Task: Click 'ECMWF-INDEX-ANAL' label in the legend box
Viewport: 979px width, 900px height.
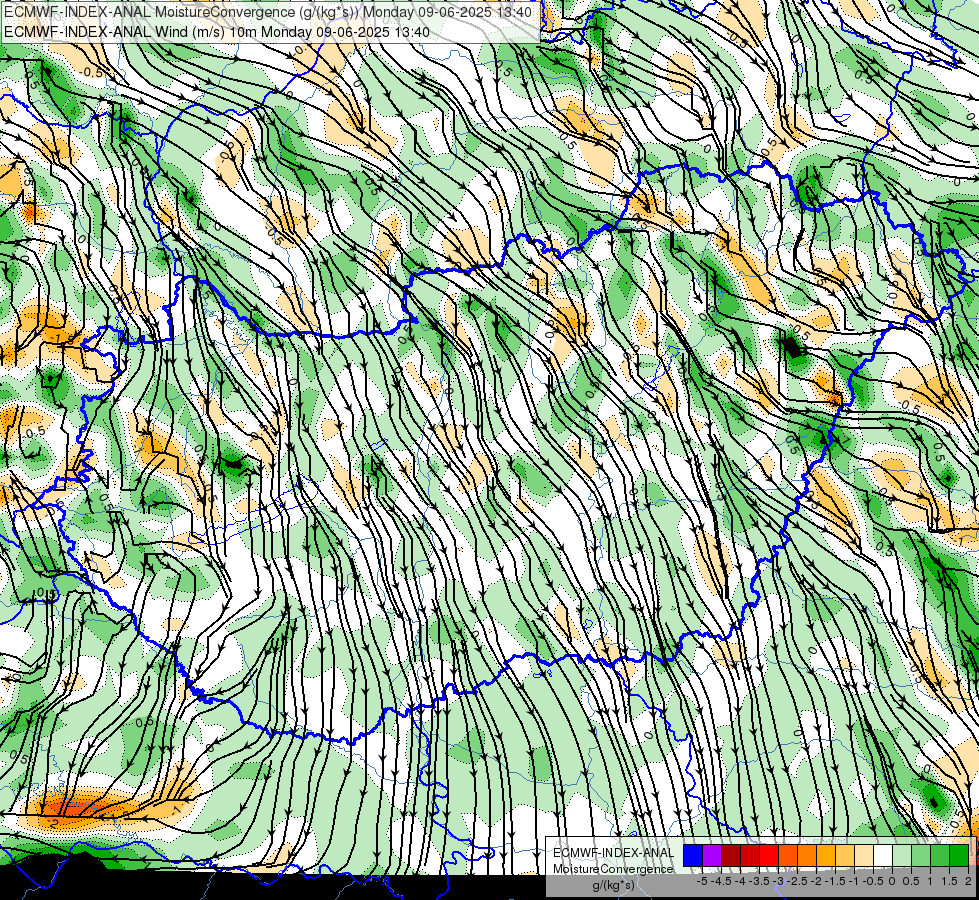Action: (x=614, y=853)
